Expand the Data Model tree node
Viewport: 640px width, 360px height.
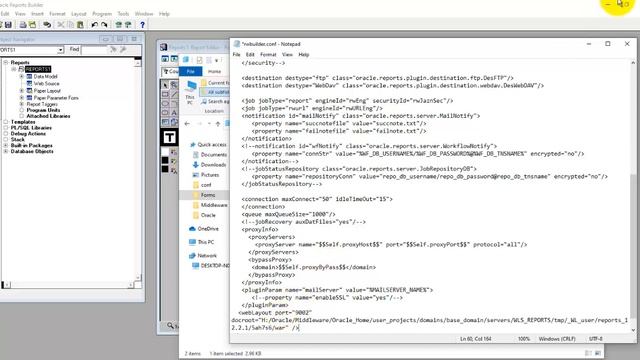click(22, 76)
